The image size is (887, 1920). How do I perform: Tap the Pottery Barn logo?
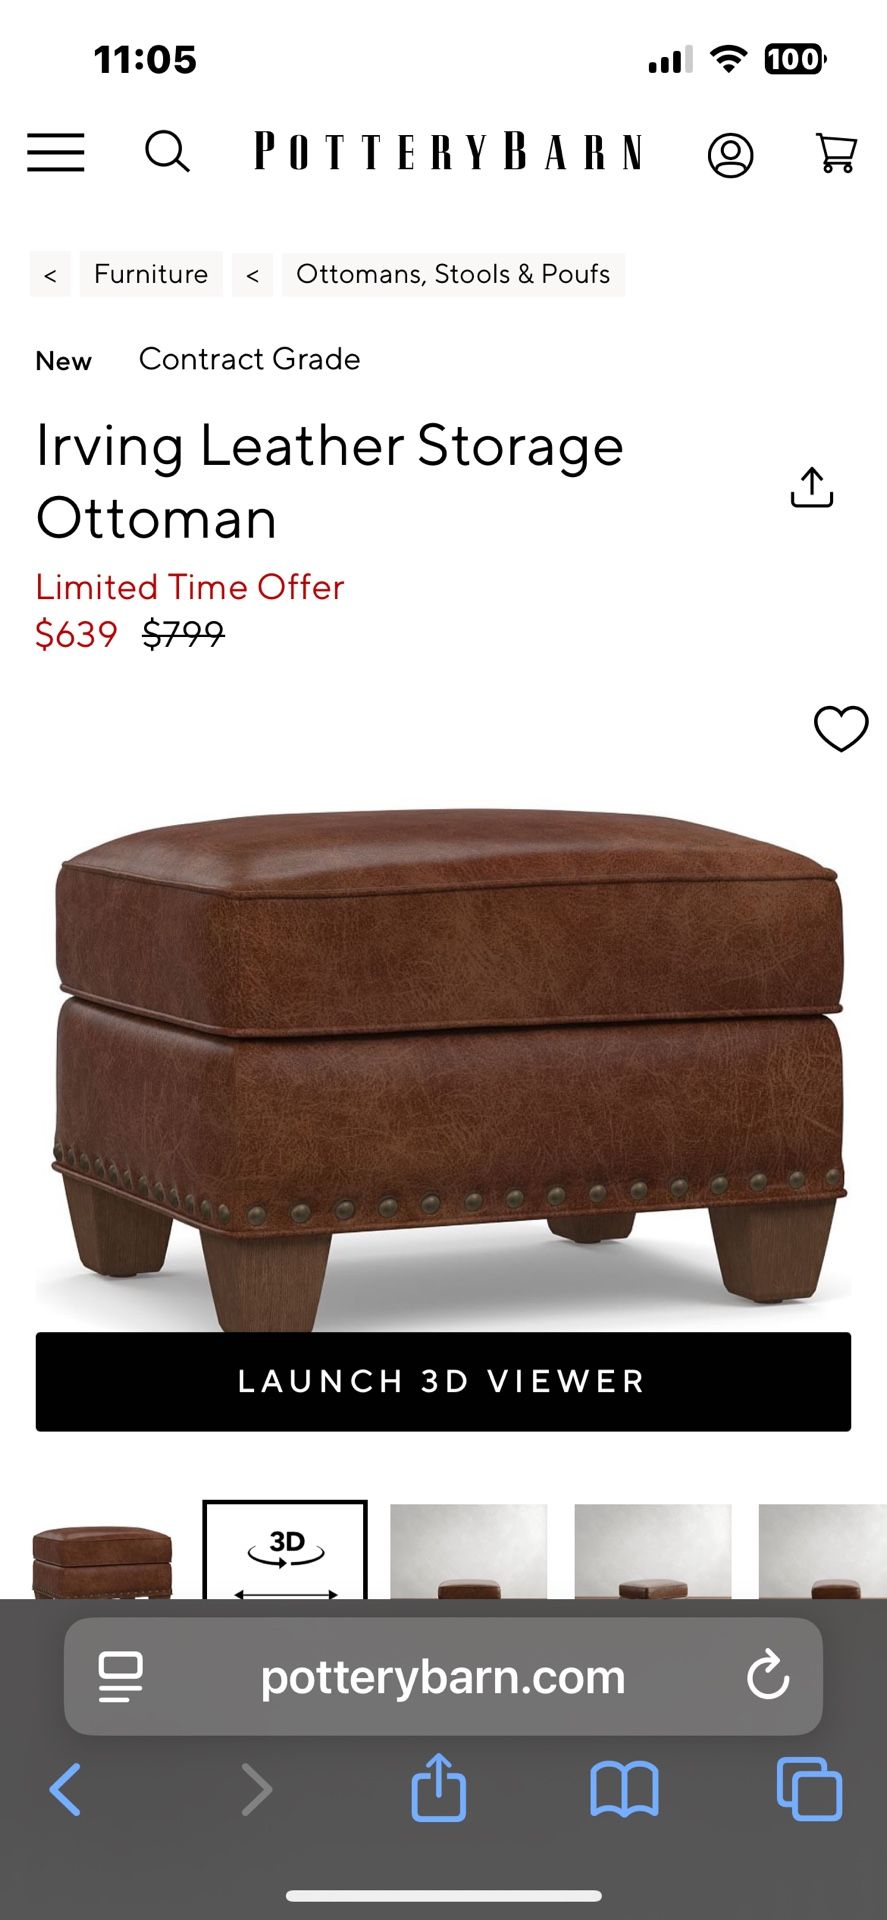(x=448, y=152)
